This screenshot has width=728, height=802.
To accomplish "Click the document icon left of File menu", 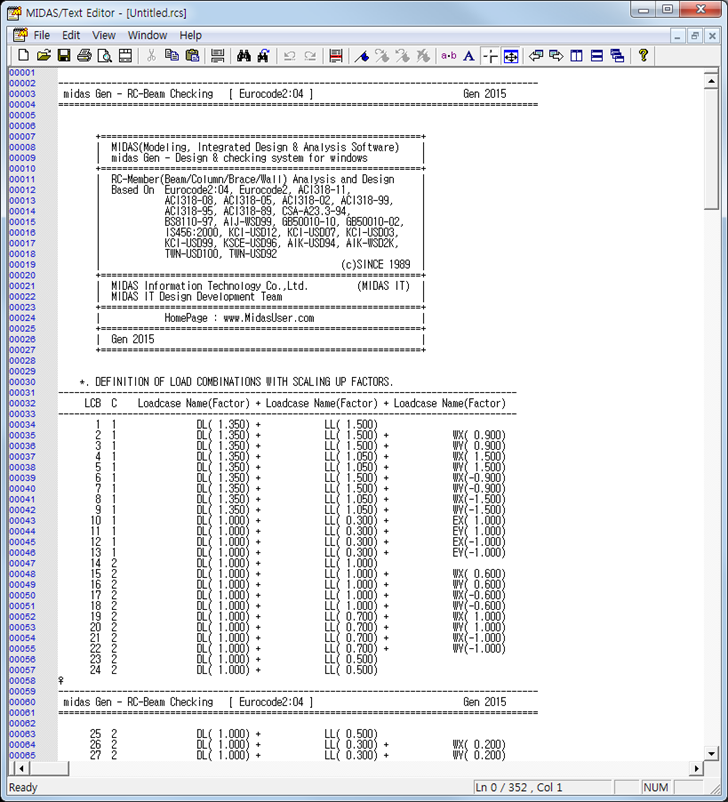I will click(x=20, y=35).
